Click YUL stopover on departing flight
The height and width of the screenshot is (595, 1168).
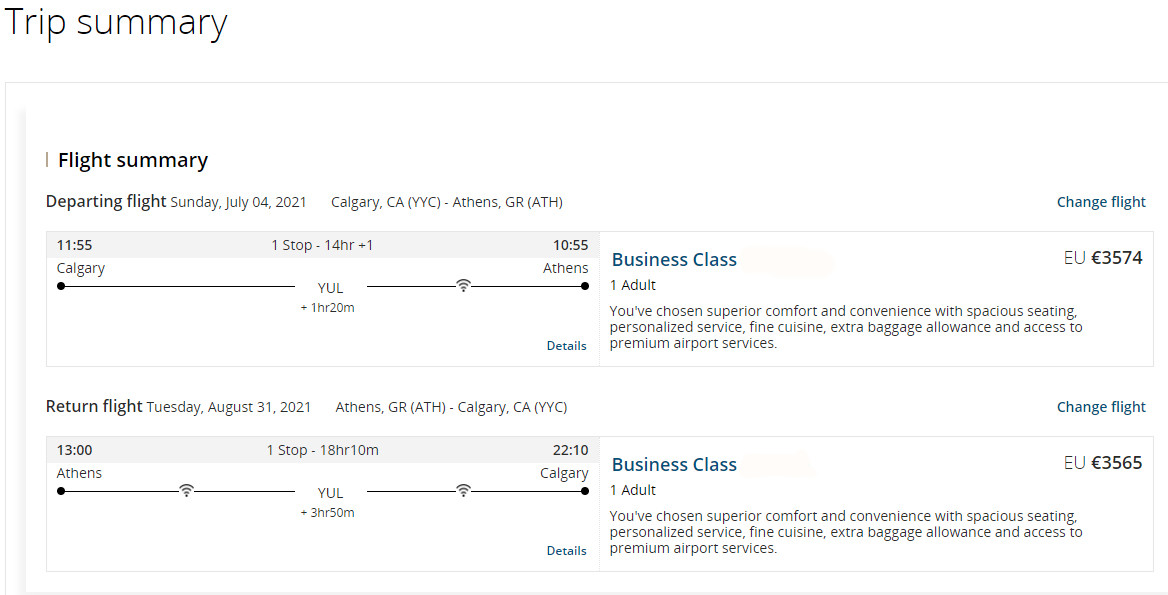click(x=330, y=288)
